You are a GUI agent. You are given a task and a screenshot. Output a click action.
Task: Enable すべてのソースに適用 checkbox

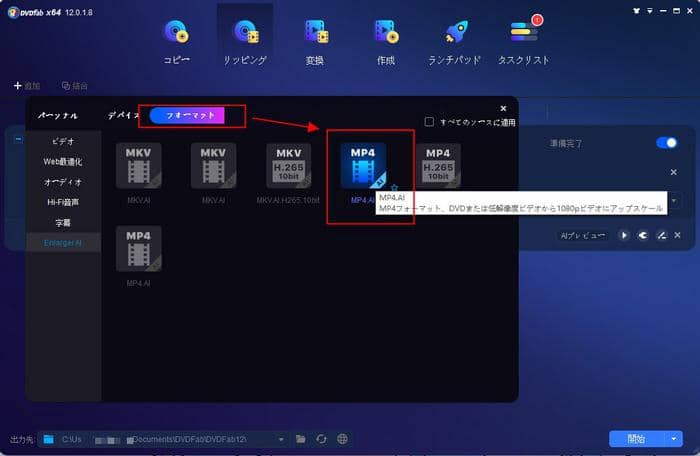pos(429,122)
